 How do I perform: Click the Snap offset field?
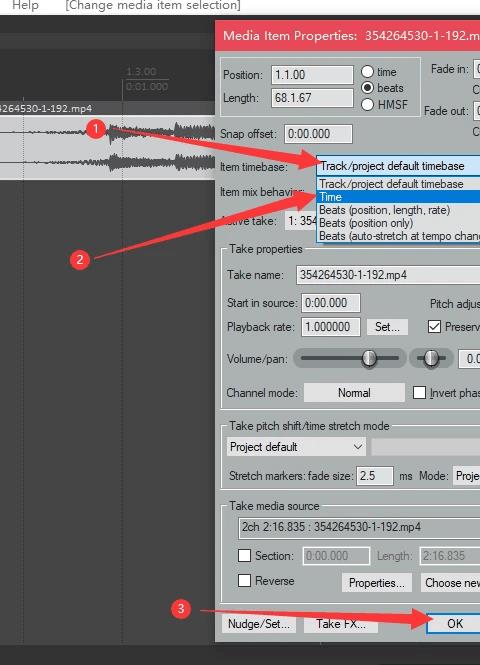318,134
